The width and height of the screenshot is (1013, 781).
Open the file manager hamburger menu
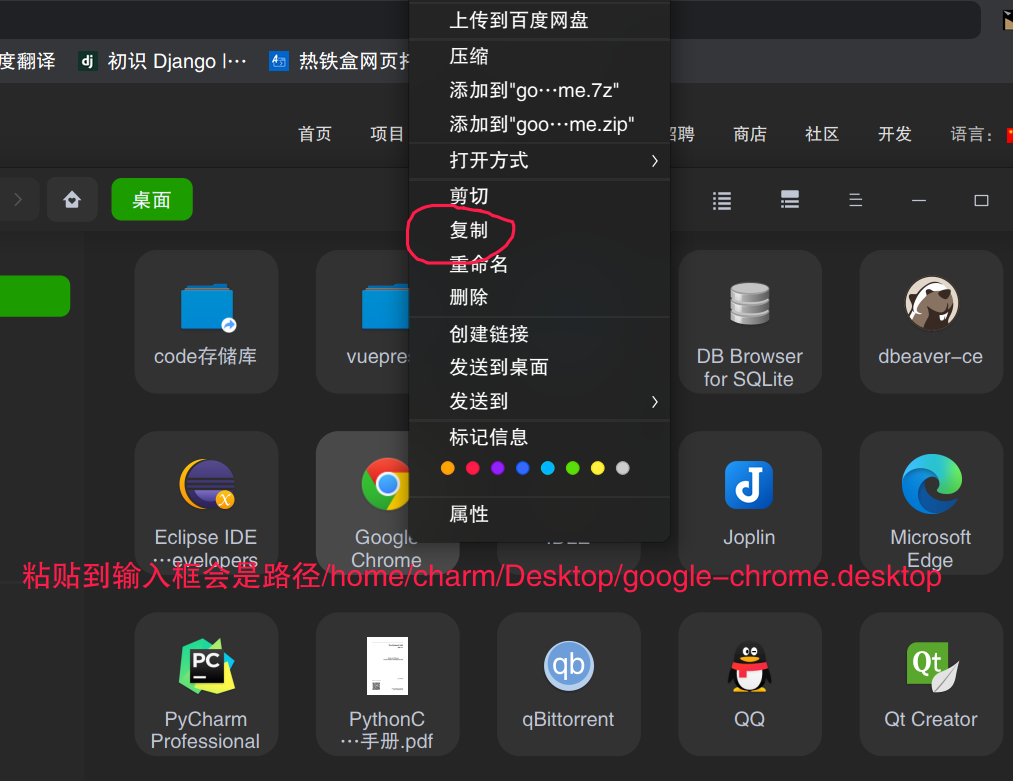[x=855, y=200]
